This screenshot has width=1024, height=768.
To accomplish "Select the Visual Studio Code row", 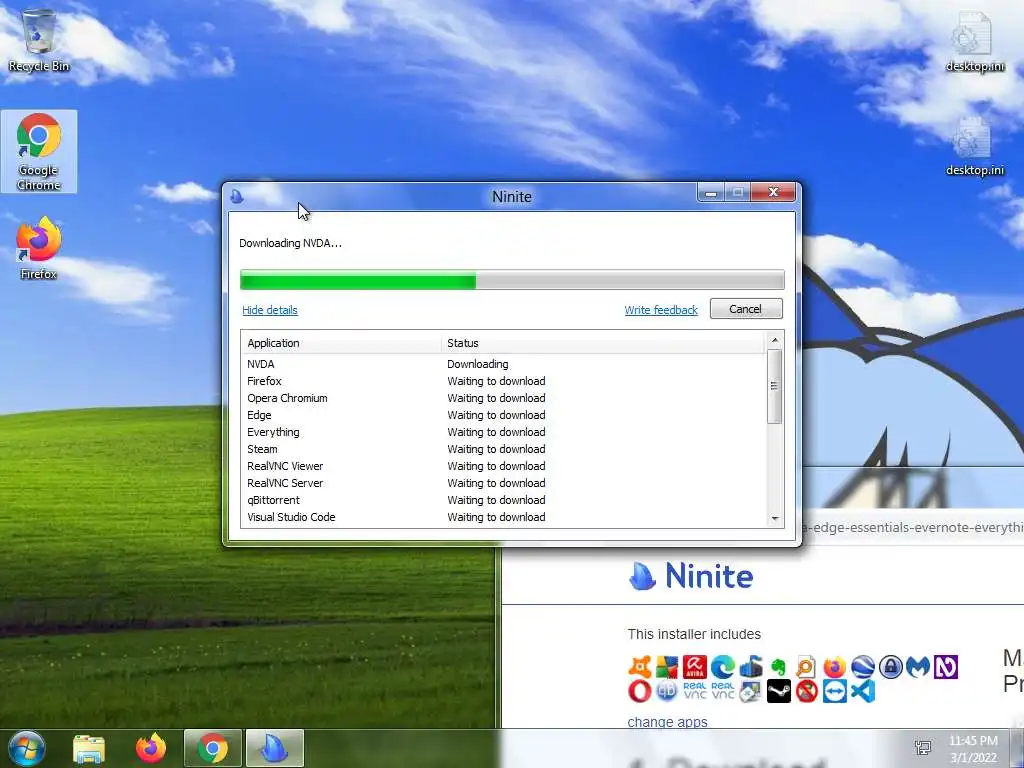I will click(x=504, y=517).
